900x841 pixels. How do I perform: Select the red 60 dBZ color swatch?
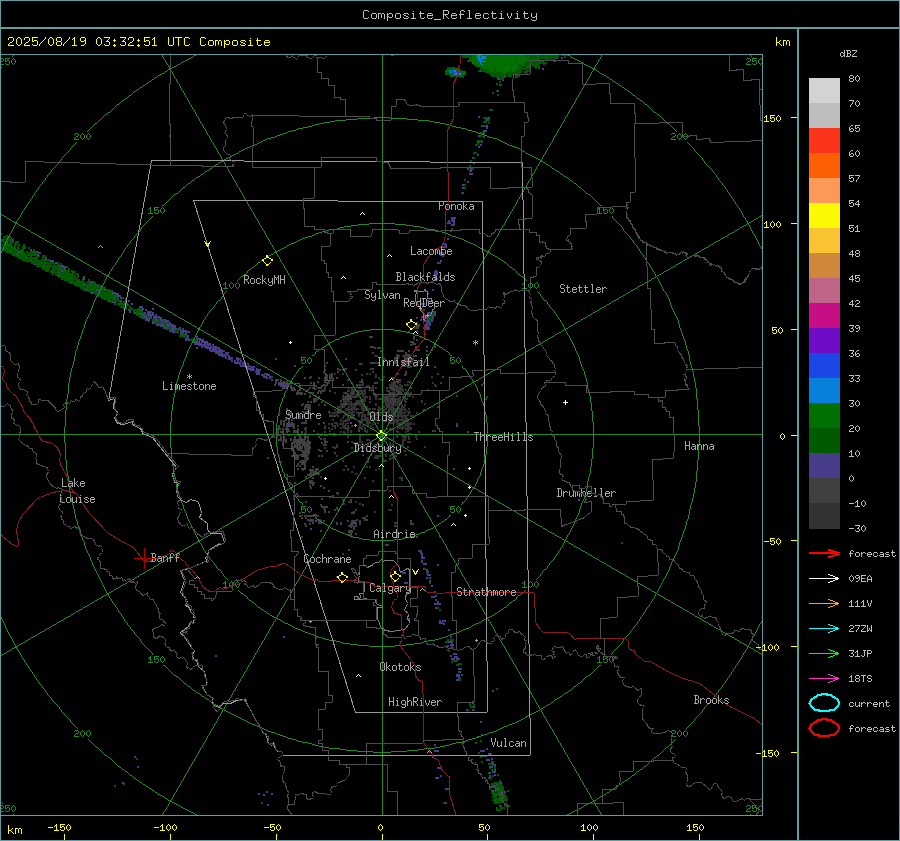(824, 141)
